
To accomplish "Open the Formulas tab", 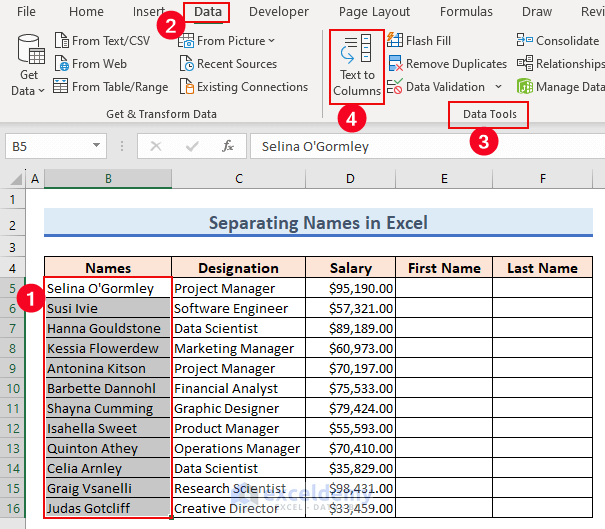I will (466, 12).
